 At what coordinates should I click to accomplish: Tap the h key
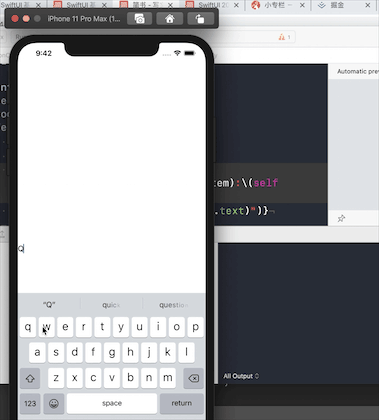(130, 352)
